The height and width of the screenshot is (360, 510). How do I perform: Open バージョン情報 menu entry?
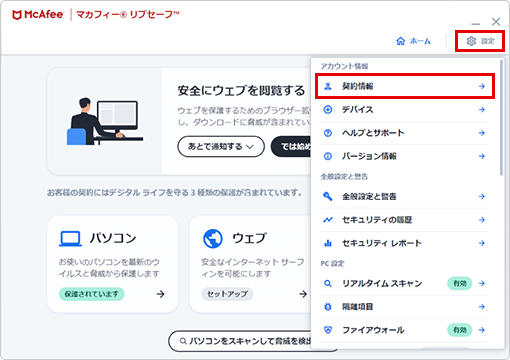click(x=405, y=156)
